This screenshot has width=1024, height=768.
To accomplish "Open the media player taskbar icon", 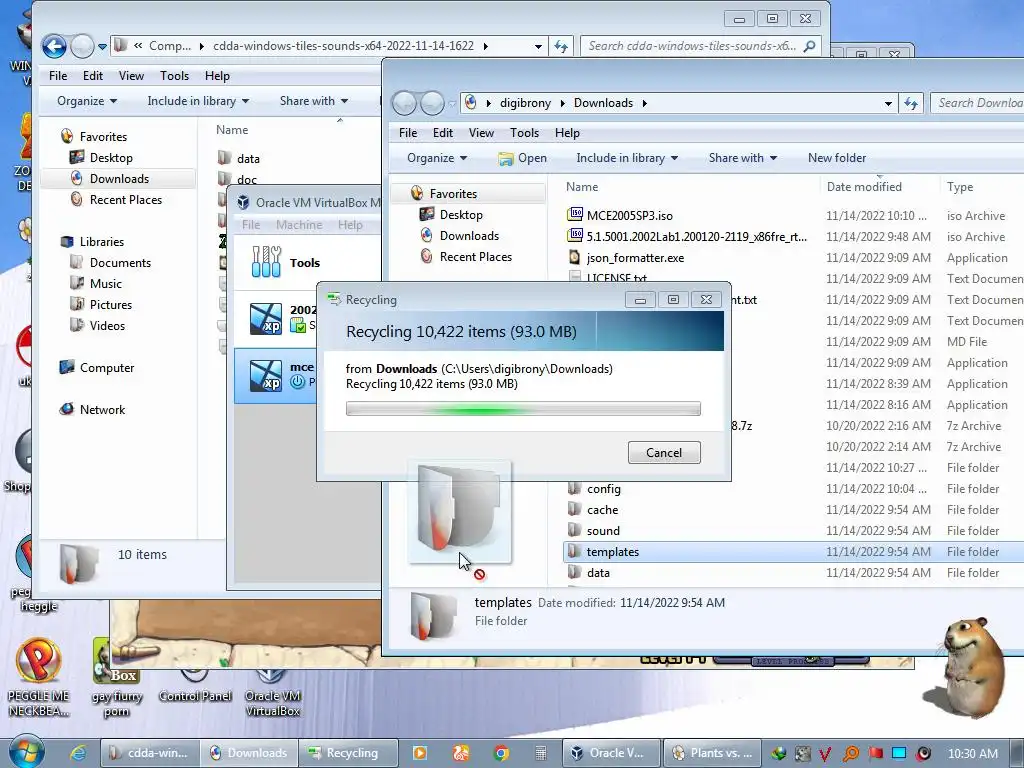I will click(x=419, y=753).
